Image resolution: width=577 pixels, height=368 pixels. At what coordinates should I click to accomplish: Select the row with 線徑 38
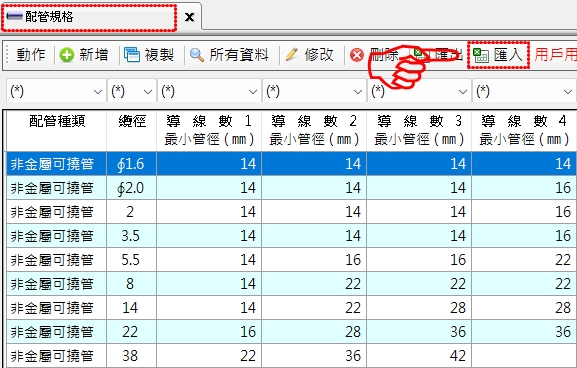pos(291,355)
